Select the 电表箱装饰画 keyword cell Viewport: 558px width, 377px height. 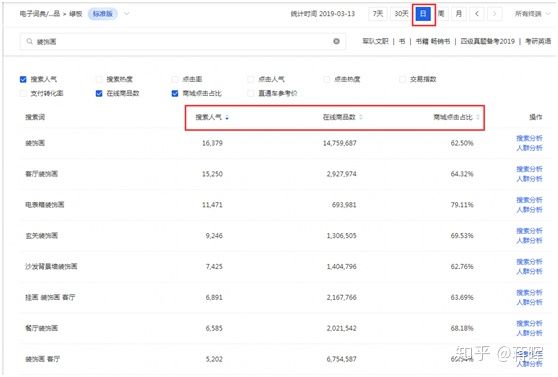44,205
